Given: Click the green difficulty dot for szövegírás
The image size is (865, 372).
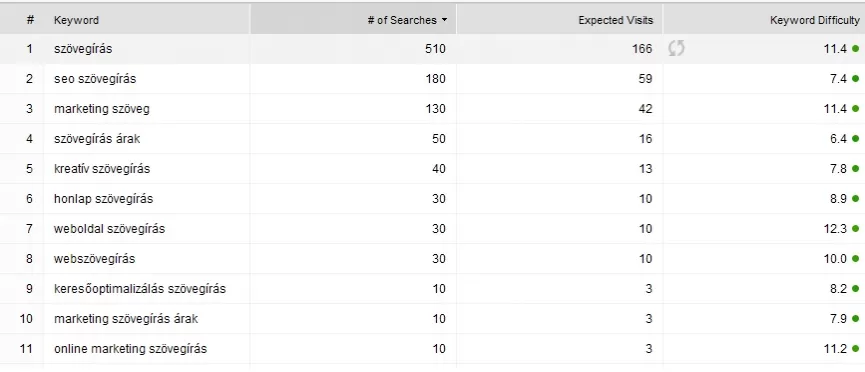Looking at the screenshot, I should [x=856, y=49].
